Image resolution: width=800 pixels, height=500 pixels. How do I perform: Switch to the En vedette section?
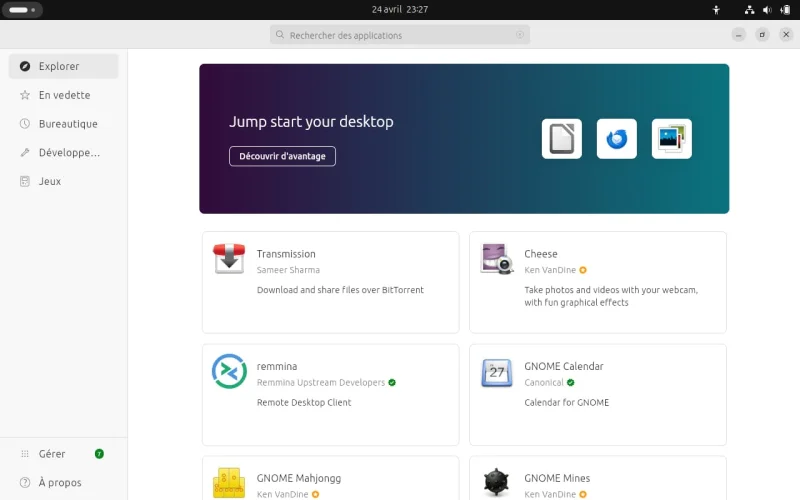pyautogui.click(x=63, y=95)
